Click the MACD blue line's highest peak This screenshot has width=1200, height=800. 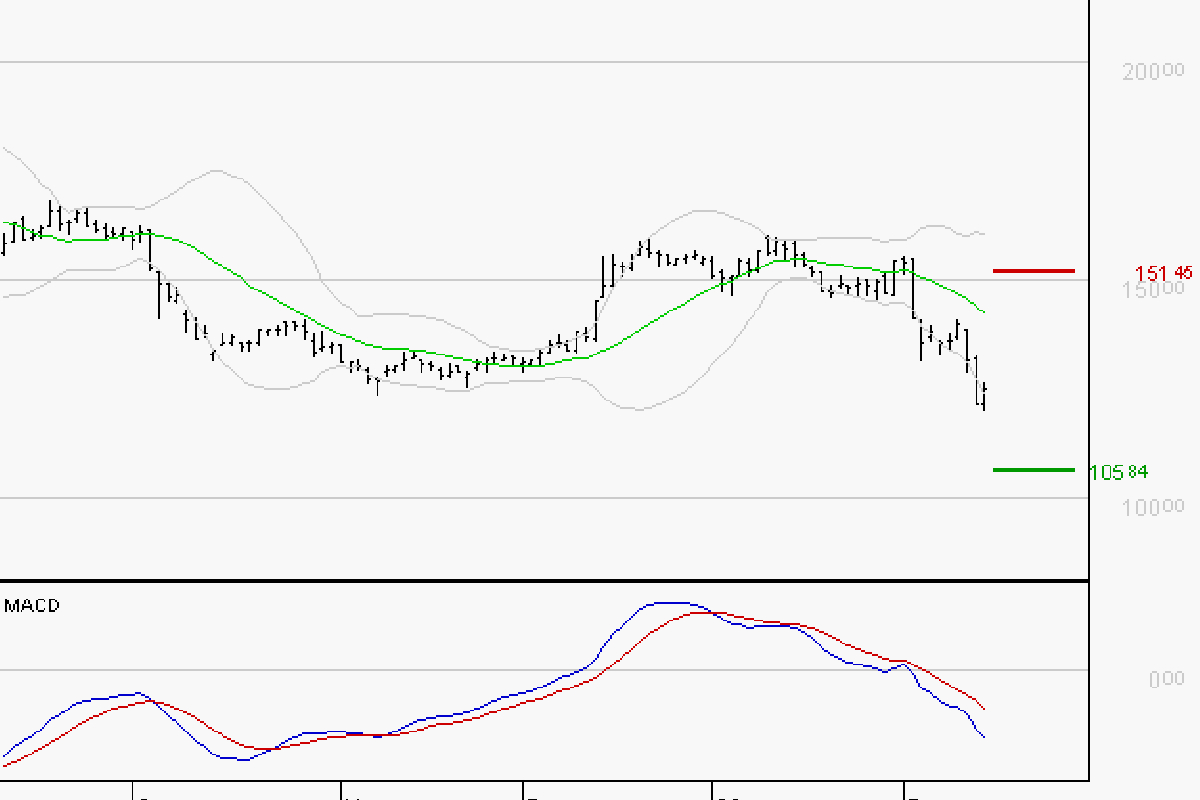click(x=670, y=603)
